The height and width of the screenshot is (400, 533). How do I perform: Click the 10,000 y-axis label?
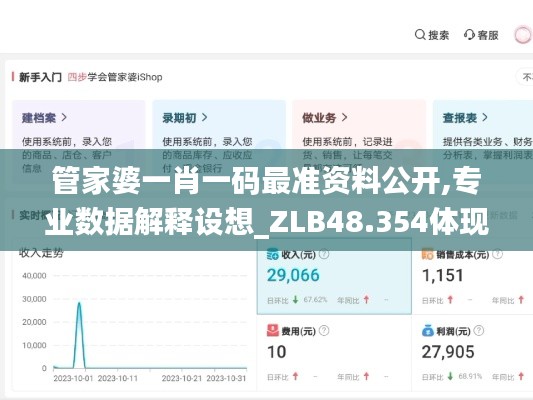pyautogui.click(x=34, y=345)
